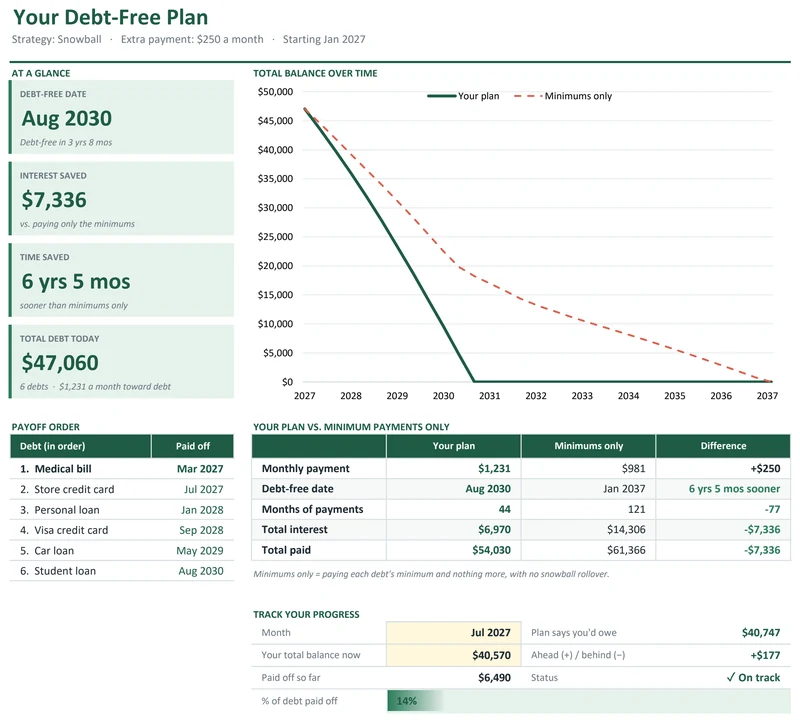Select the 'Months of payments' row label
The image size is (800, 722).
(x=312, y=509)
